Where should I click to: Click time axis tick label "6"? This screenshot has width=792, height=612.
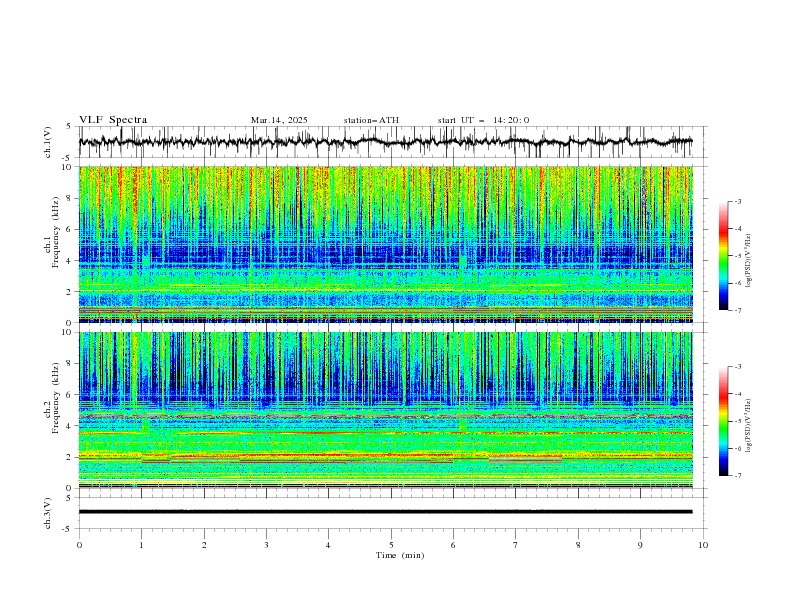tap(453, 545)
